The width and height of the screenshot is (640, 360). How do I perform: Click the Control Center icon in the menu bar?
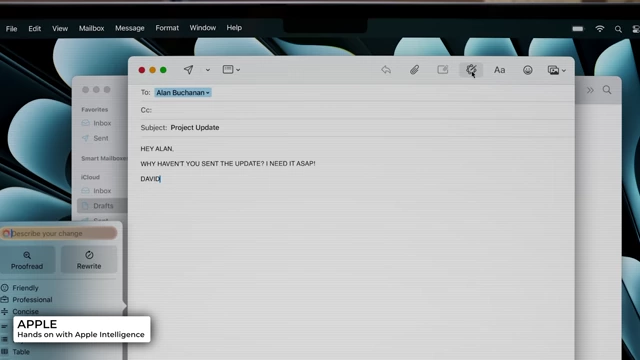click(x=636, y=29)
